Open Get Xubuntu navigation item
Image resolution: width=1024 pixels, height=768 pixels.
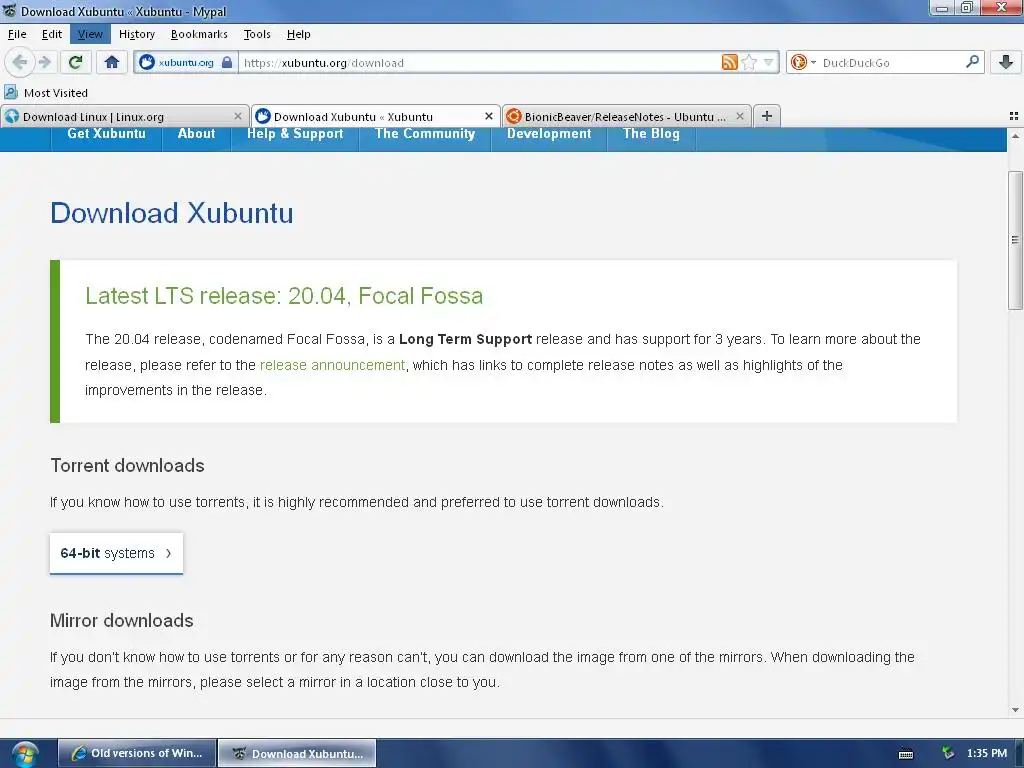click(106, 135)
